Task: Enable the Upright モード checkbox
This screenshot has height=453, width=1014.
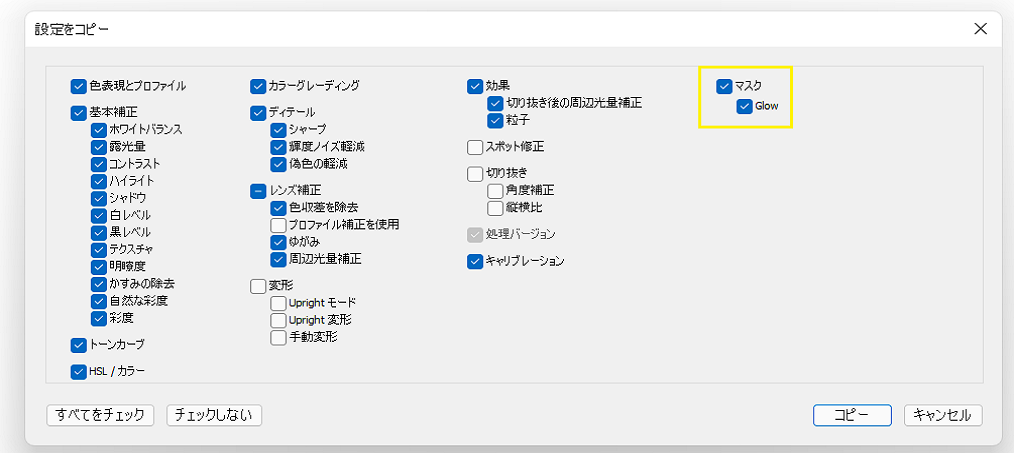Action: 278,303
